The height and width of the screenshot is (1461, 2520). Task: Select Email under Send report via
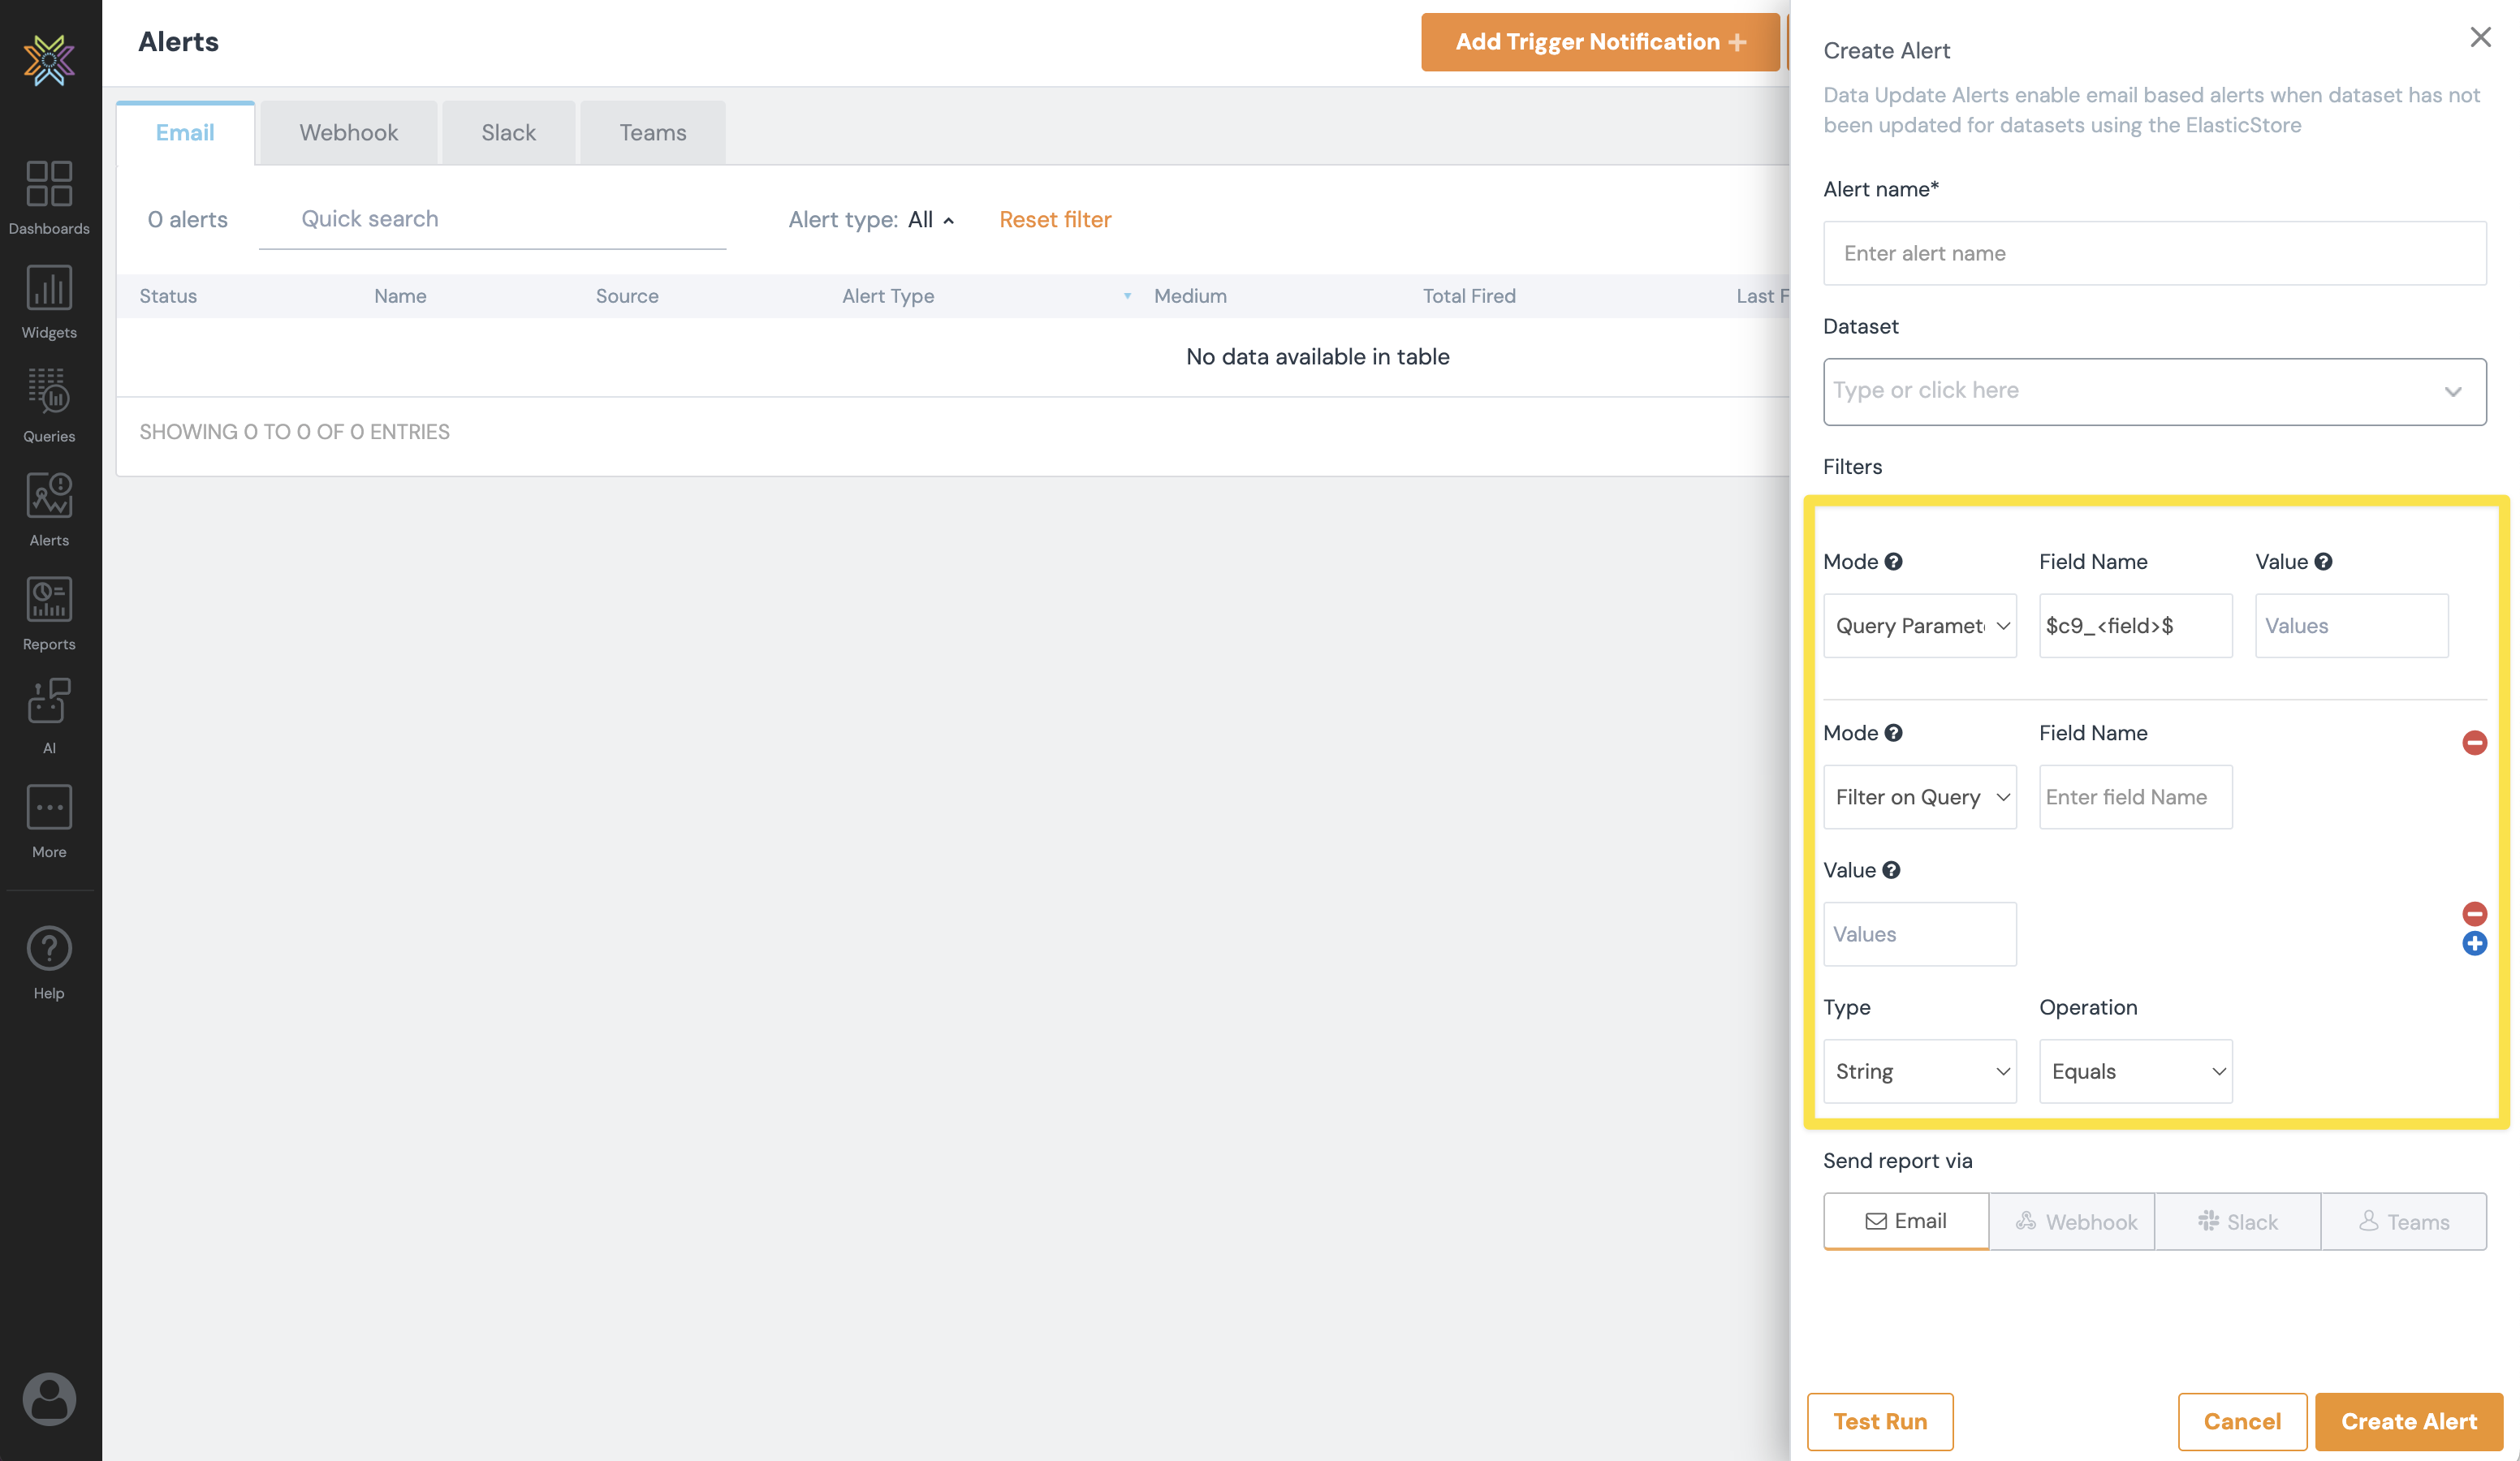(x=1905, y=1220)
